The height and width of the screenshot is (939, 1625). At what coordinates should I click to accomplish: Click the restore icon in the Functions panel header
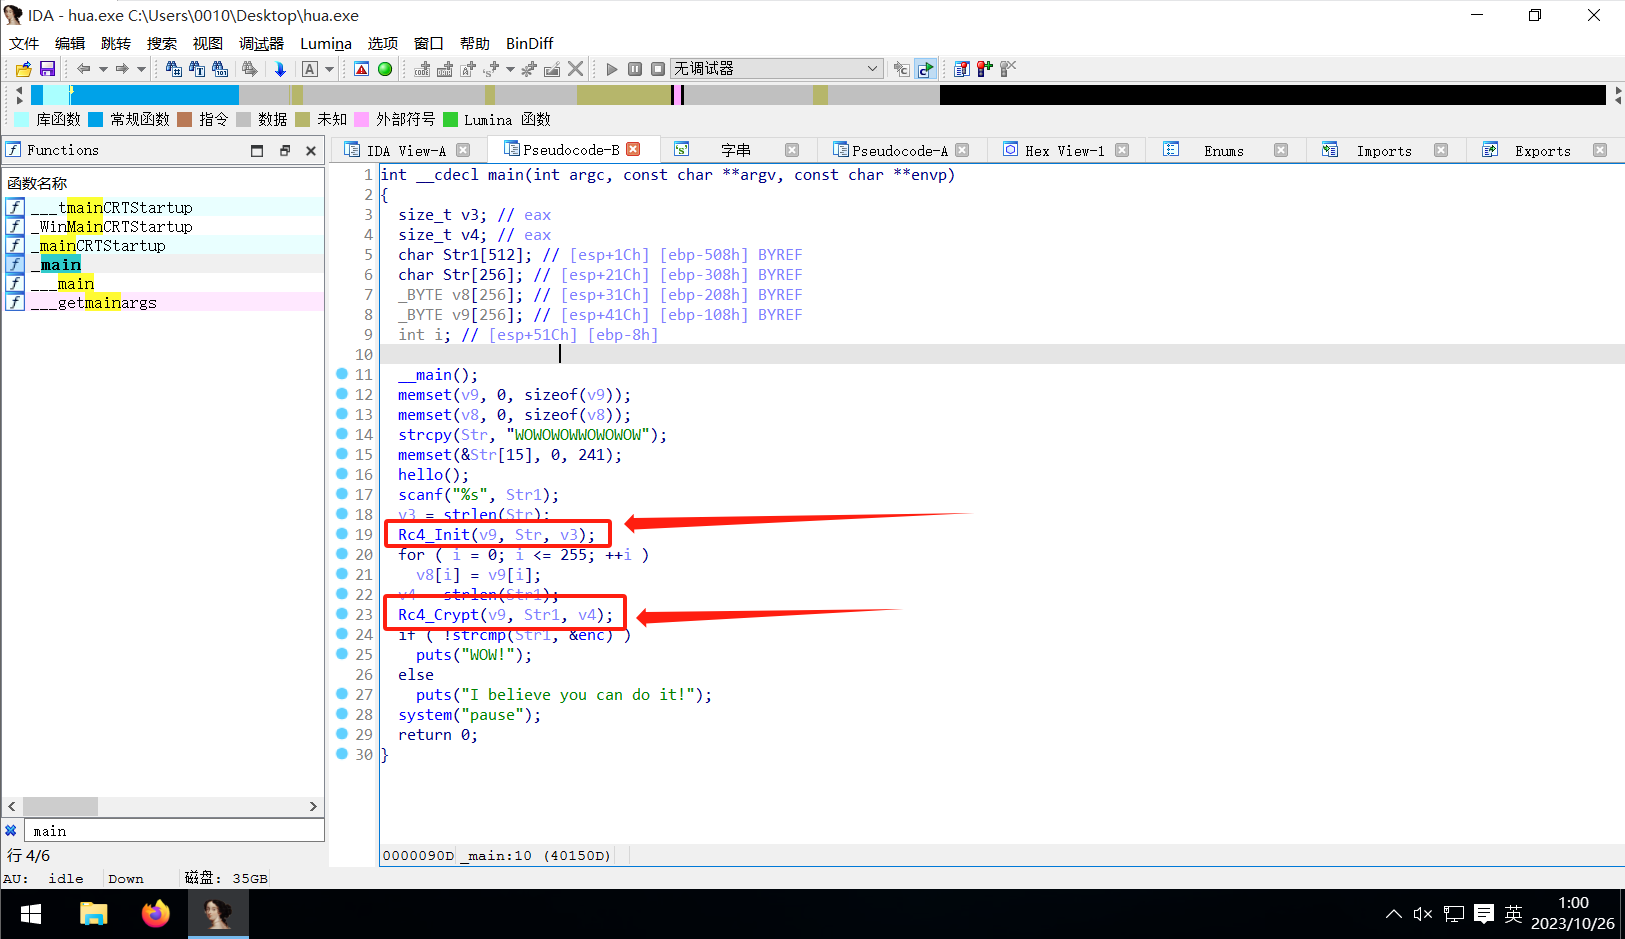click(285, 150)
